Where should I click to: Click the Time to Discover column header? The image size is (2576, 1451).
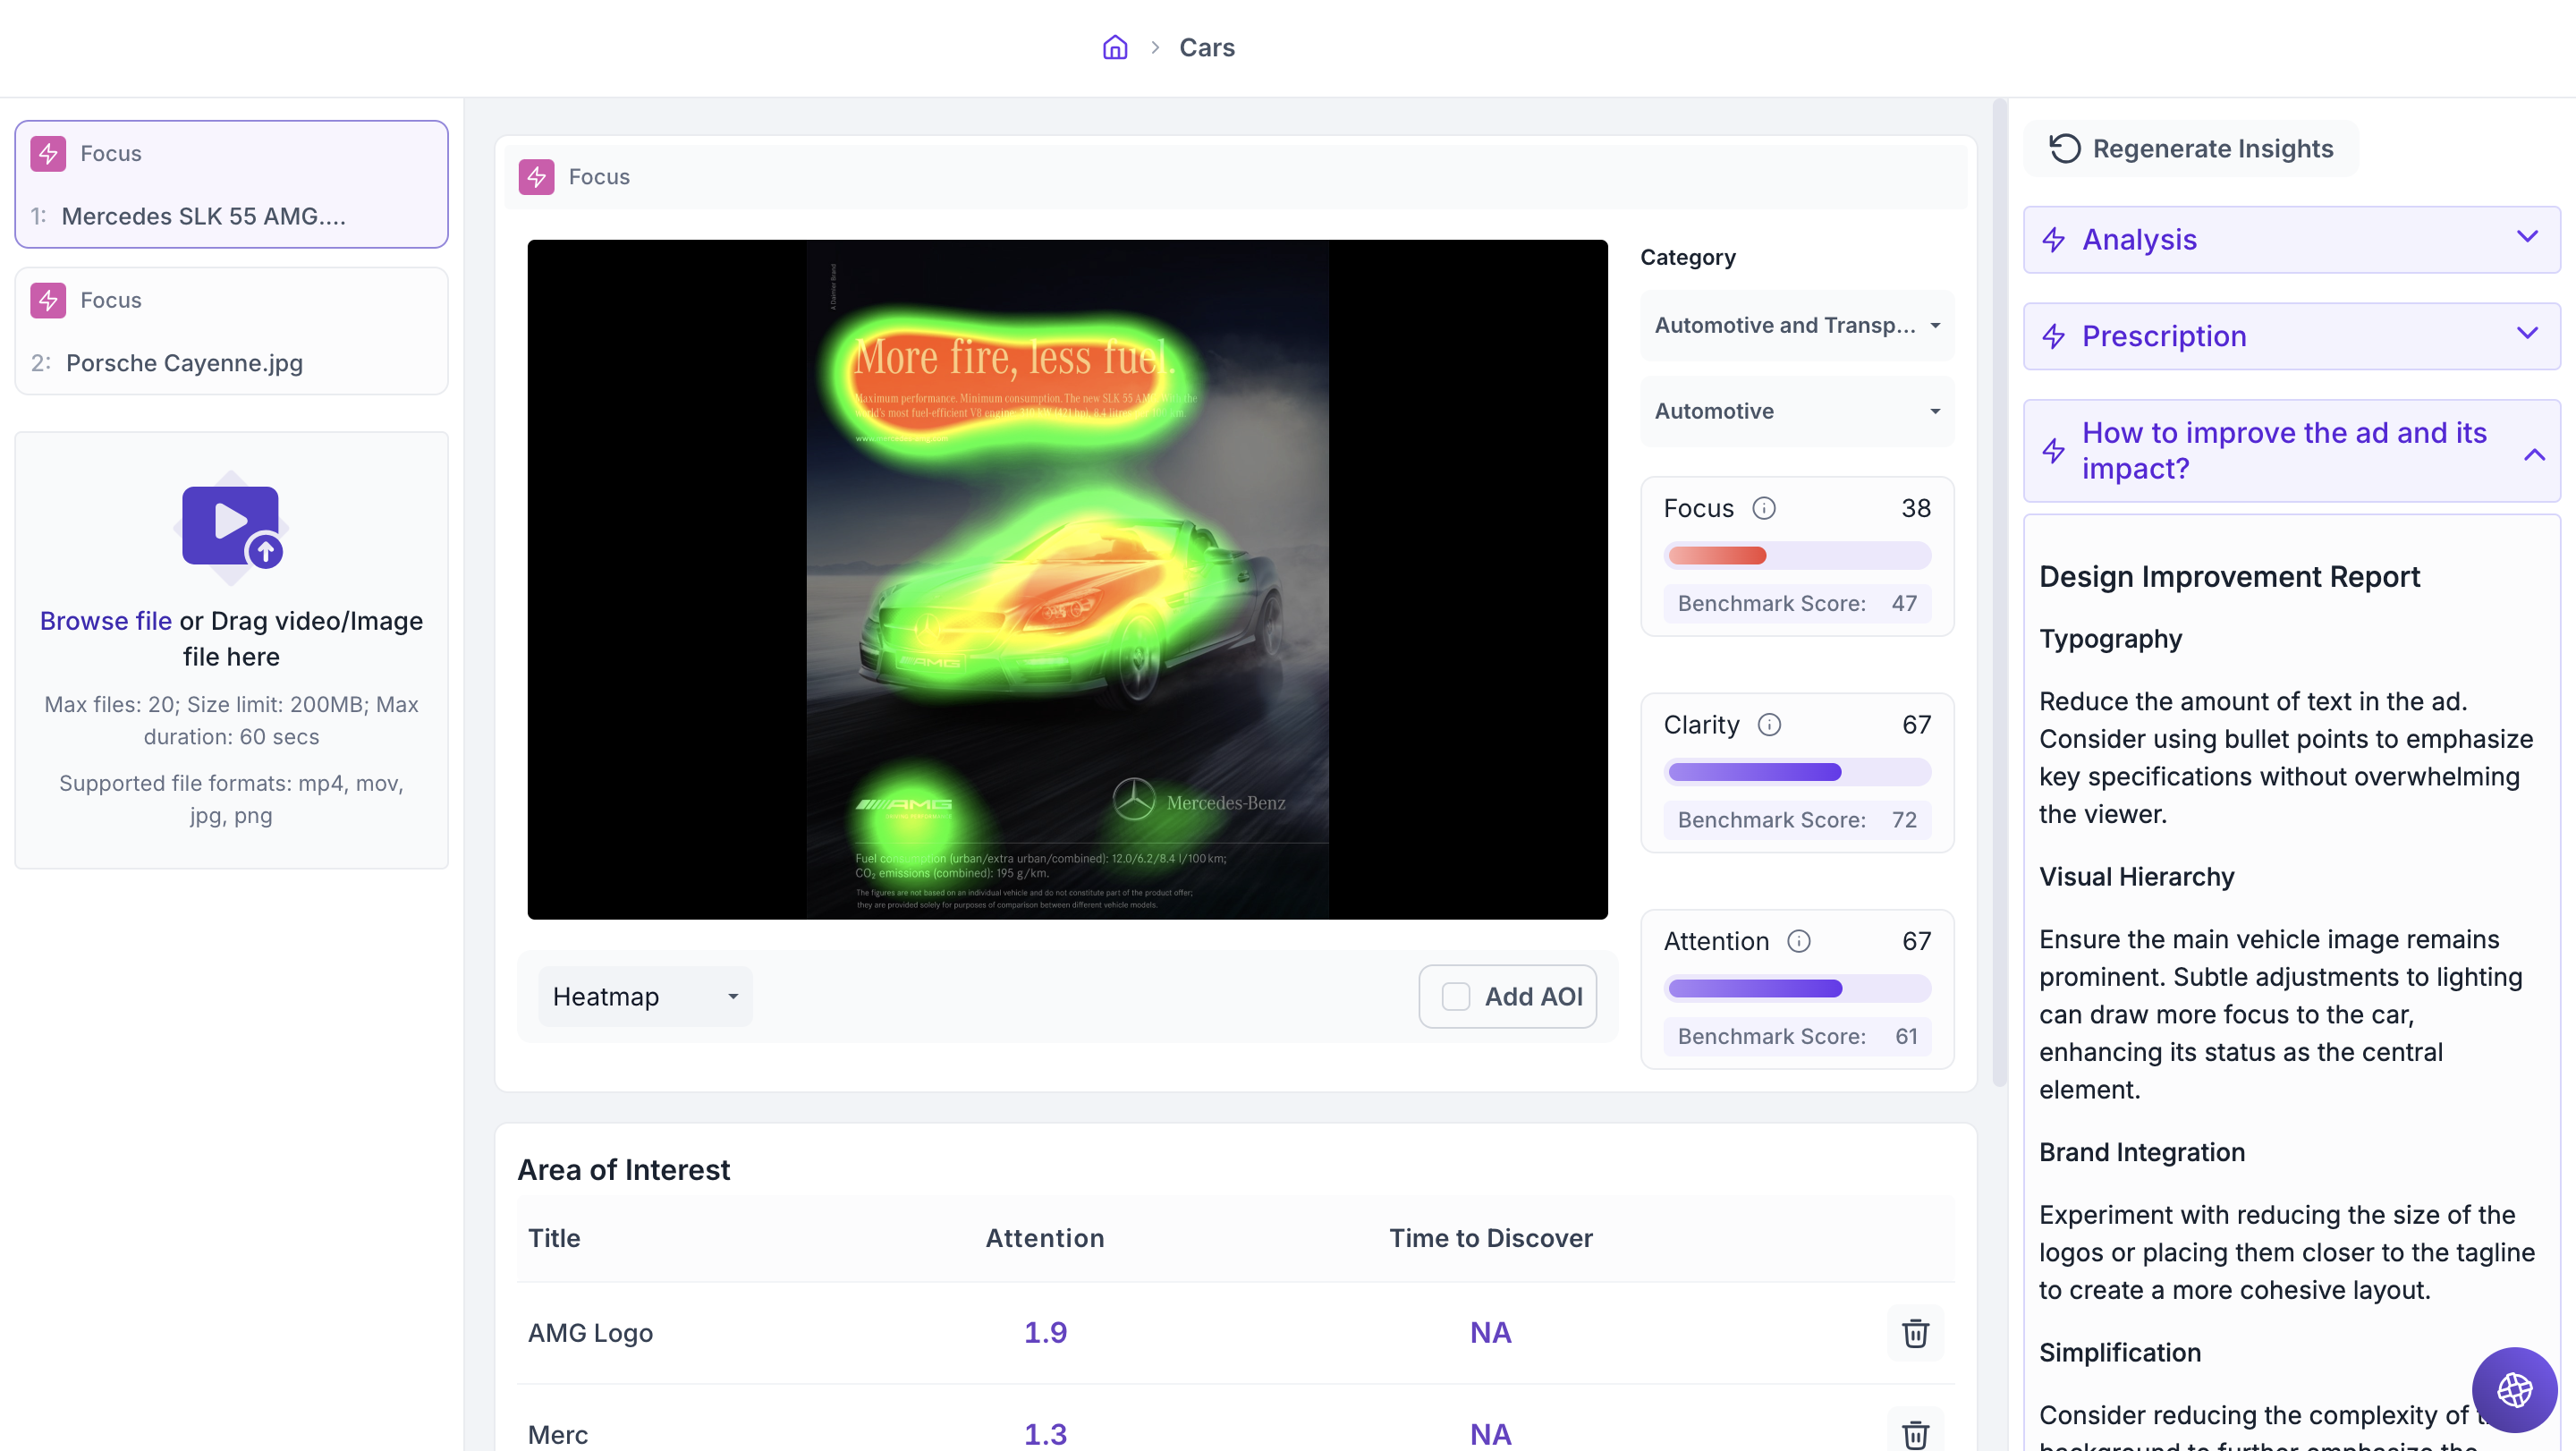click(1490, 1238)
